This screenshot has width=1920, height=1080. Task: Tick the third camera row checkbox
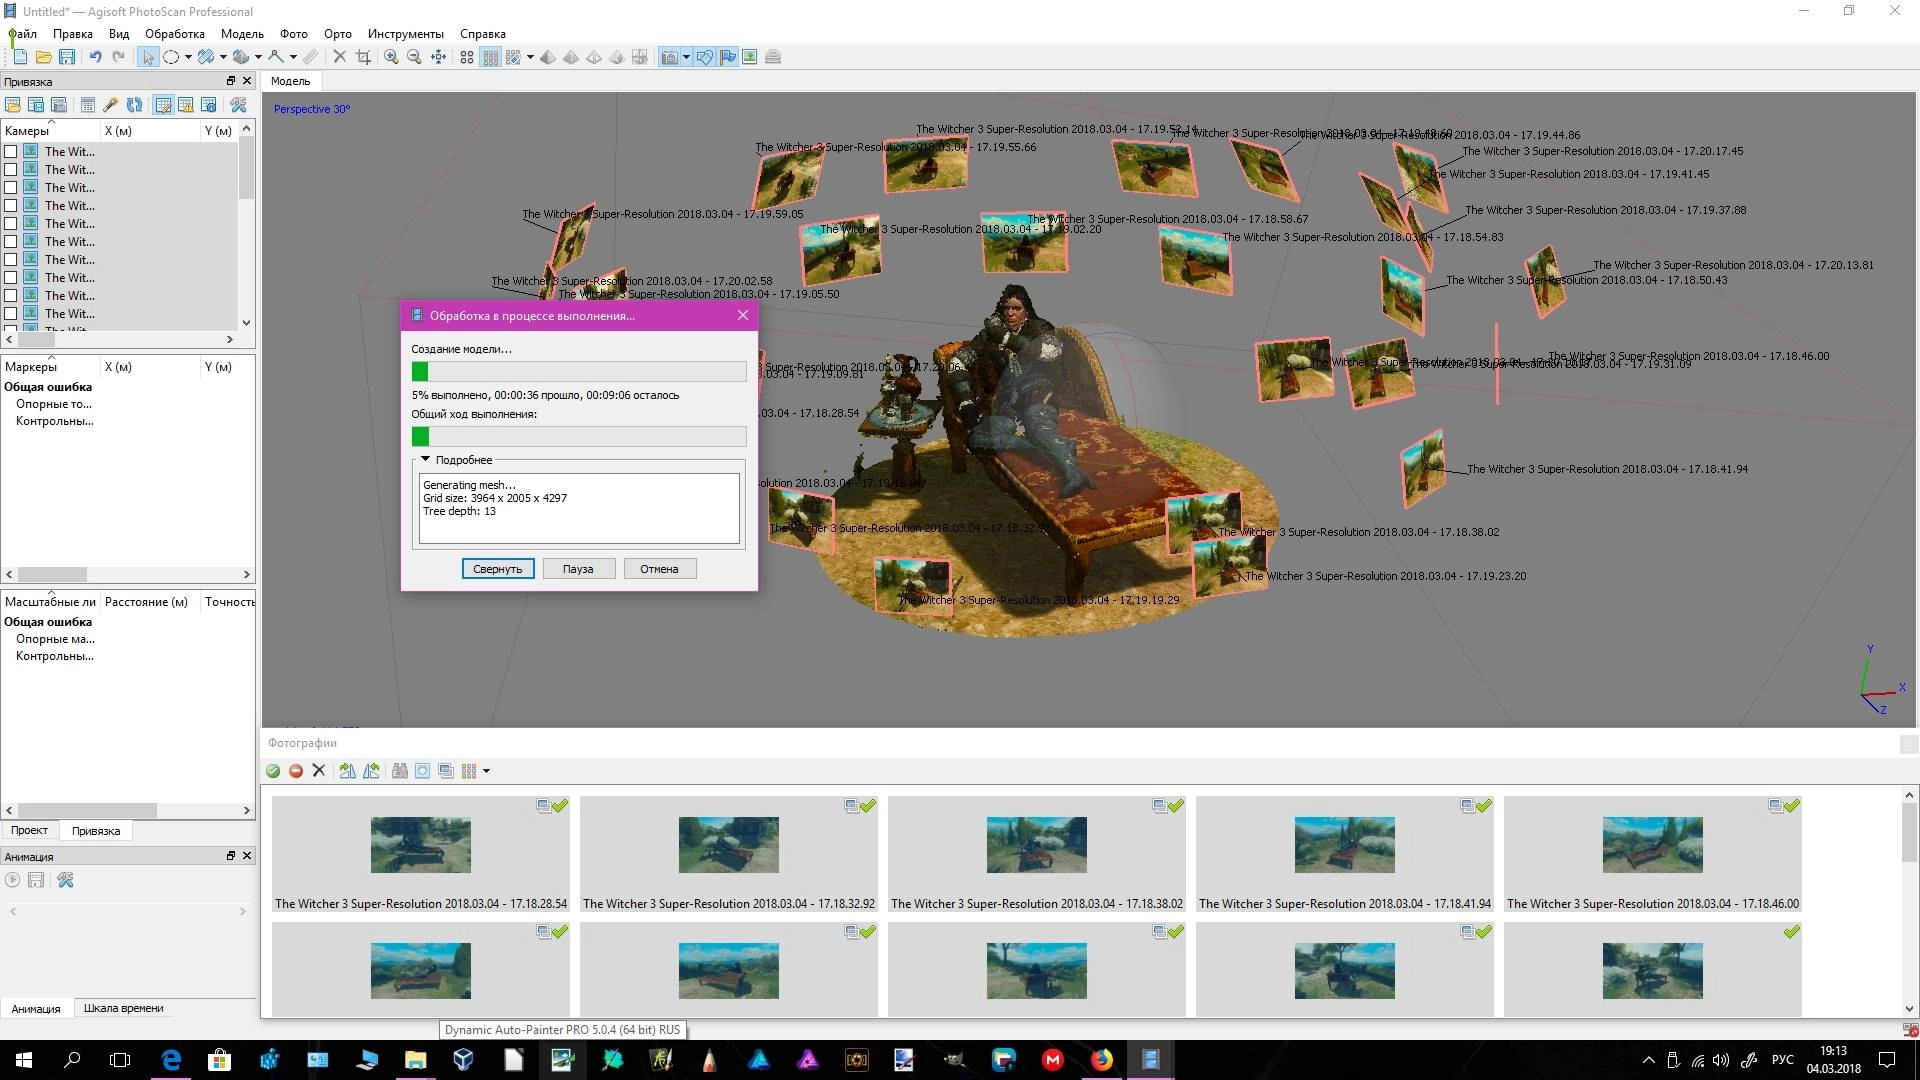click(11, 188)
